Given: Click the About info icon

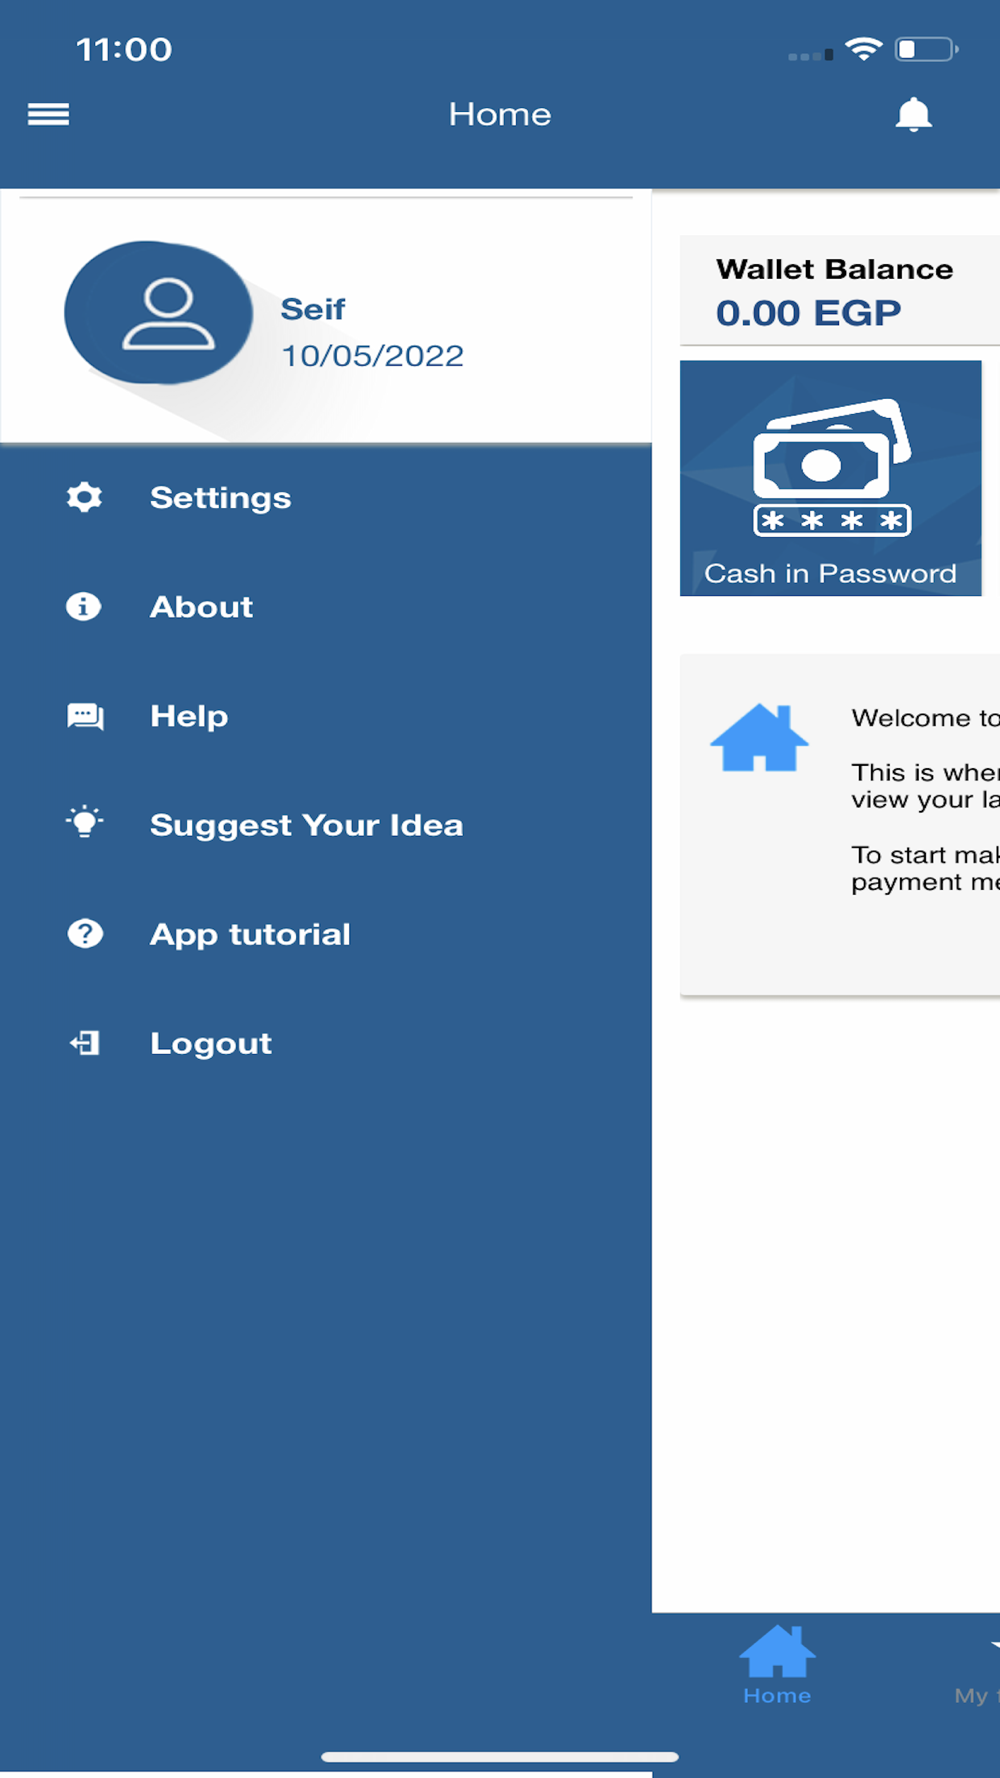Looking at the screenshot, I should tap(84, 606).
